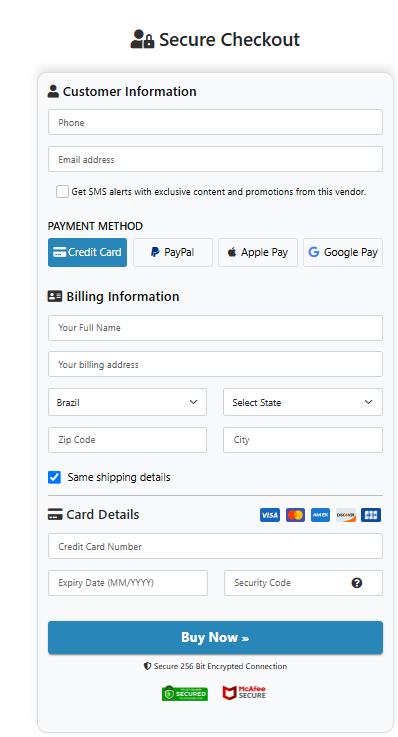Focus the Expiry Date field

[128, 583]
